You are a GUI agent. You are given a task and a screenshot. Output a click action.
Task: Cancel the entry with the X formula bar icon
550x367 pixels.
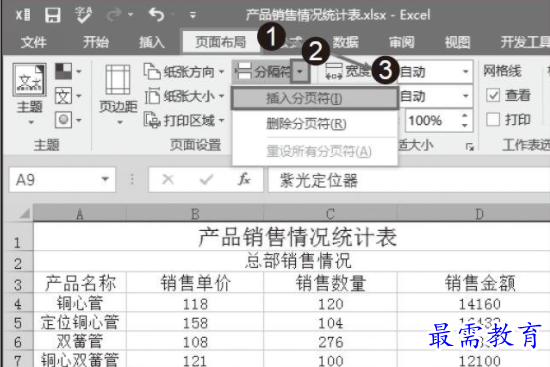[168, 180]
